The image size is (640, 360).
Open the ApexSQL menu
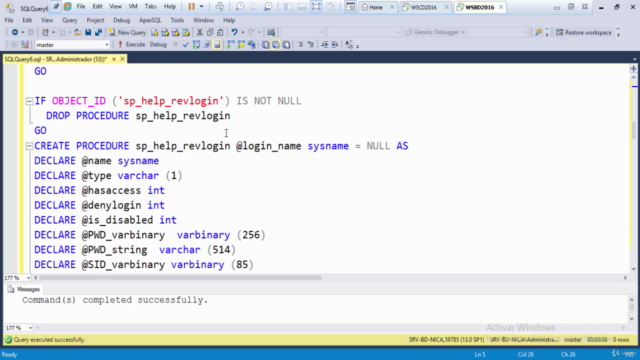(150, 20)
